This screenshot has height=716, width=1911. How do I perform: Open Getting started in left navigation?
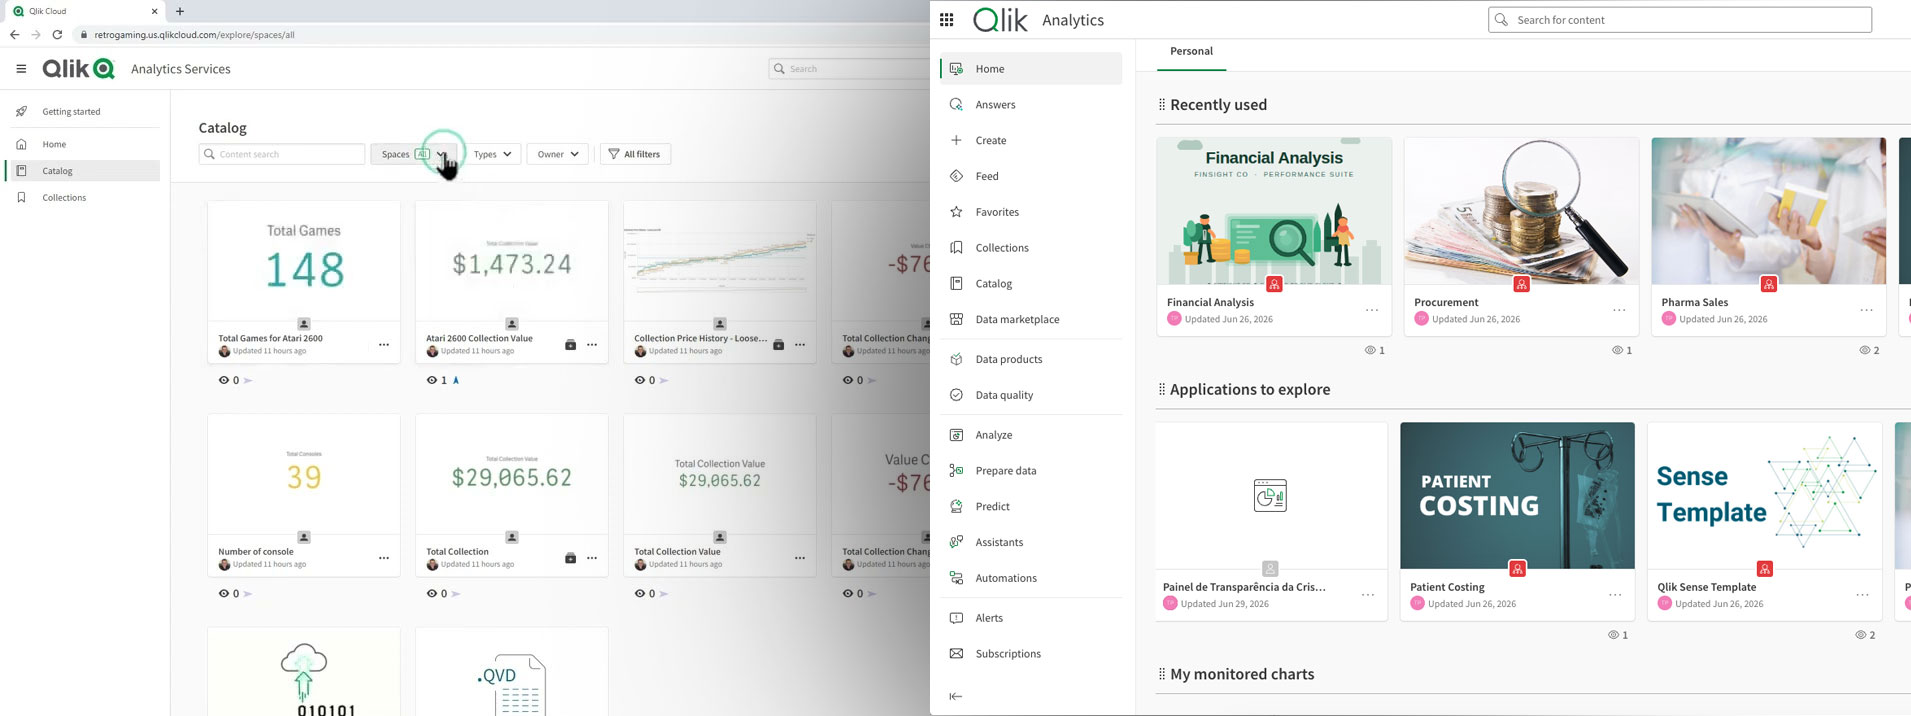click(82, 112)
